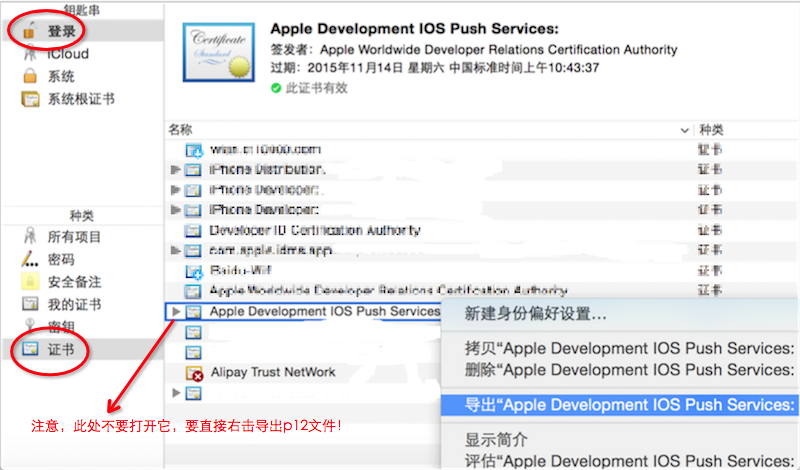800x470 pixels.
Task: Show the 密码 category label
Action: point(61,259)
